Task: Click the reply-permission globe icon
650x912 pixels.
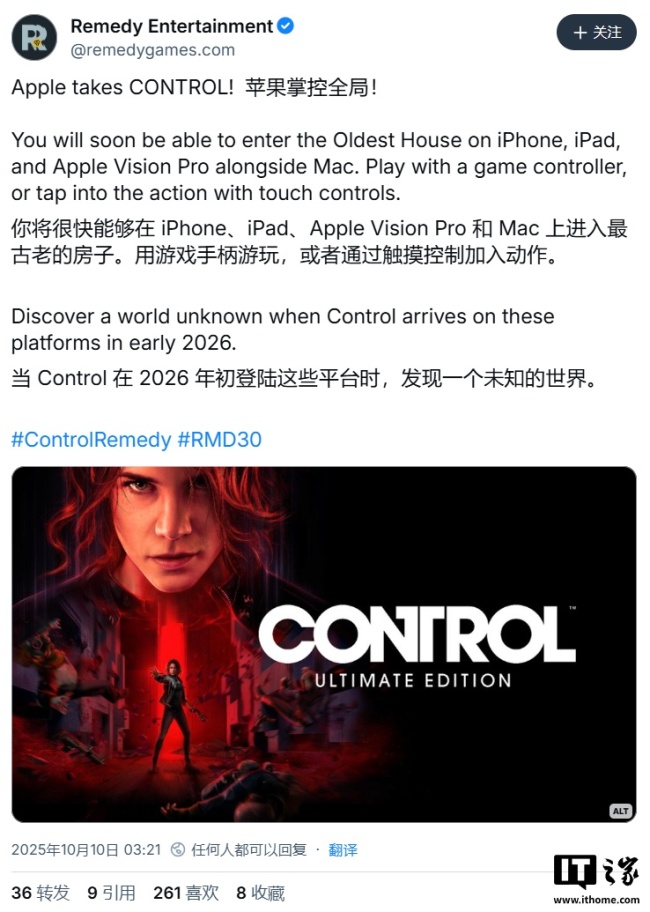Action: click(x=177, y=850)
